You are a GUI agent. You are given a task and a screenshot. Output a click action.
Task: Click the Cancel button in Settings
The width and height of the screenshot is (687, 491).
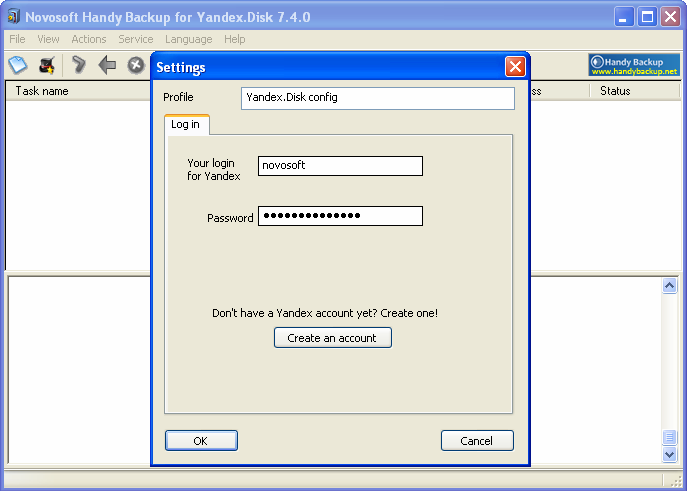(x=477, y=441)
